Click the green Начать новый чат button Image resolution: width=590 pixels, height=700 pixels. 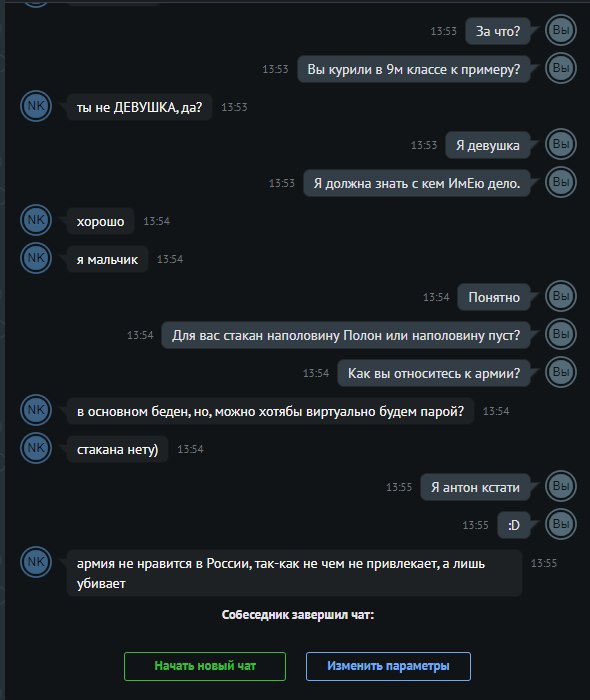click(205, 666)
